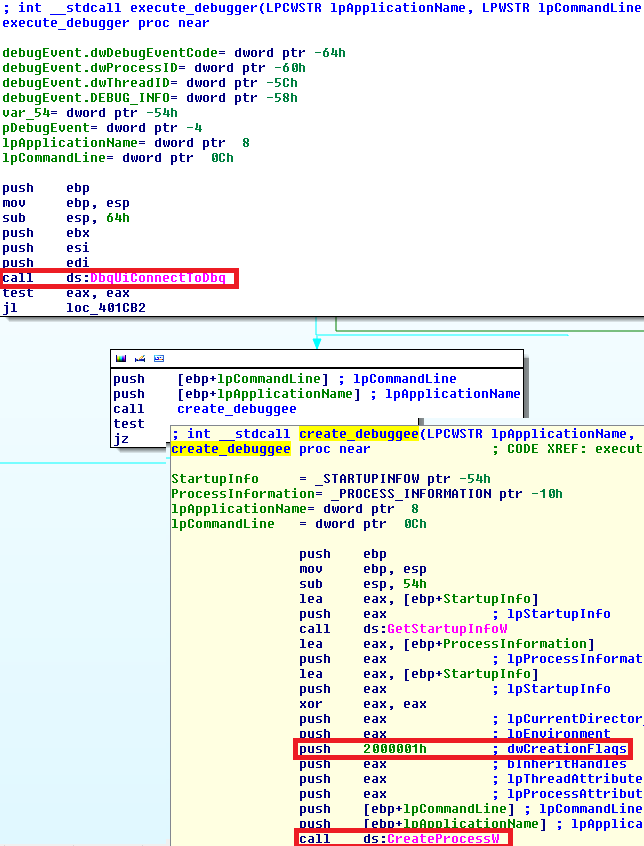Viewport: 644px width, 846px height.
Task: Click the debugEvent.dwProcessID variable line
Action: (x=154, y=68)
